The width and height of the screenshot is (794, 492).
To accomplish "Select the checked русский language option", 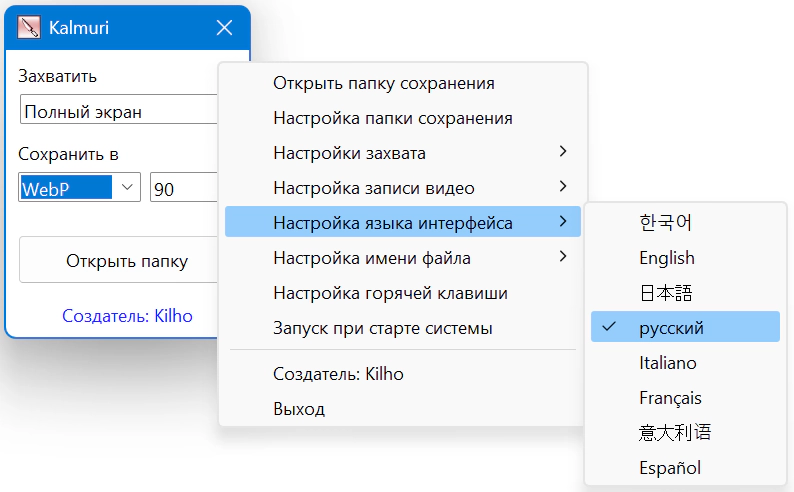I will coord(685,326).
